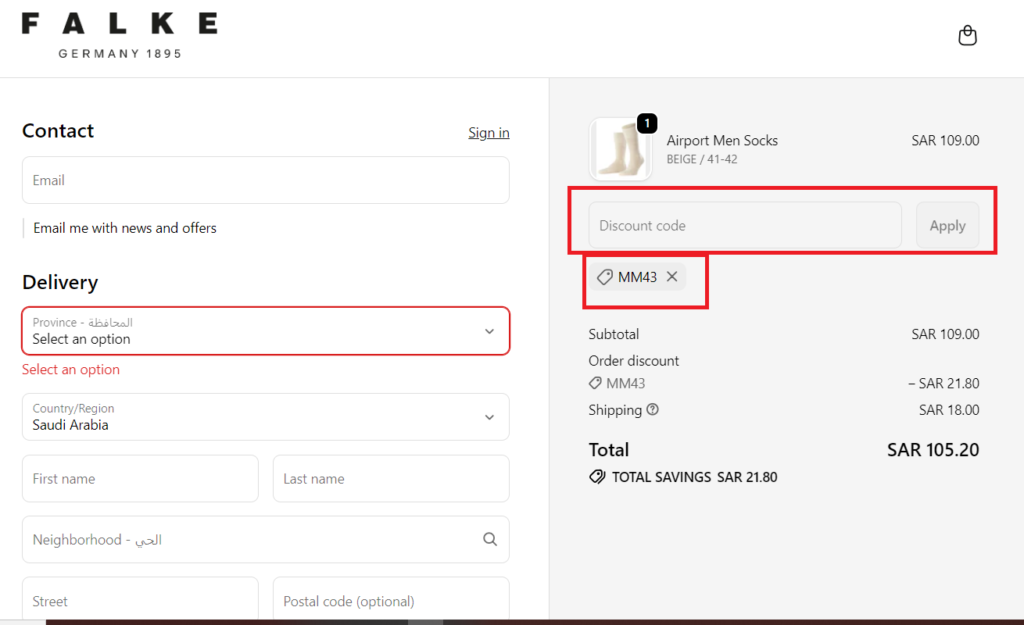Click the Street input field

(140, 598)
